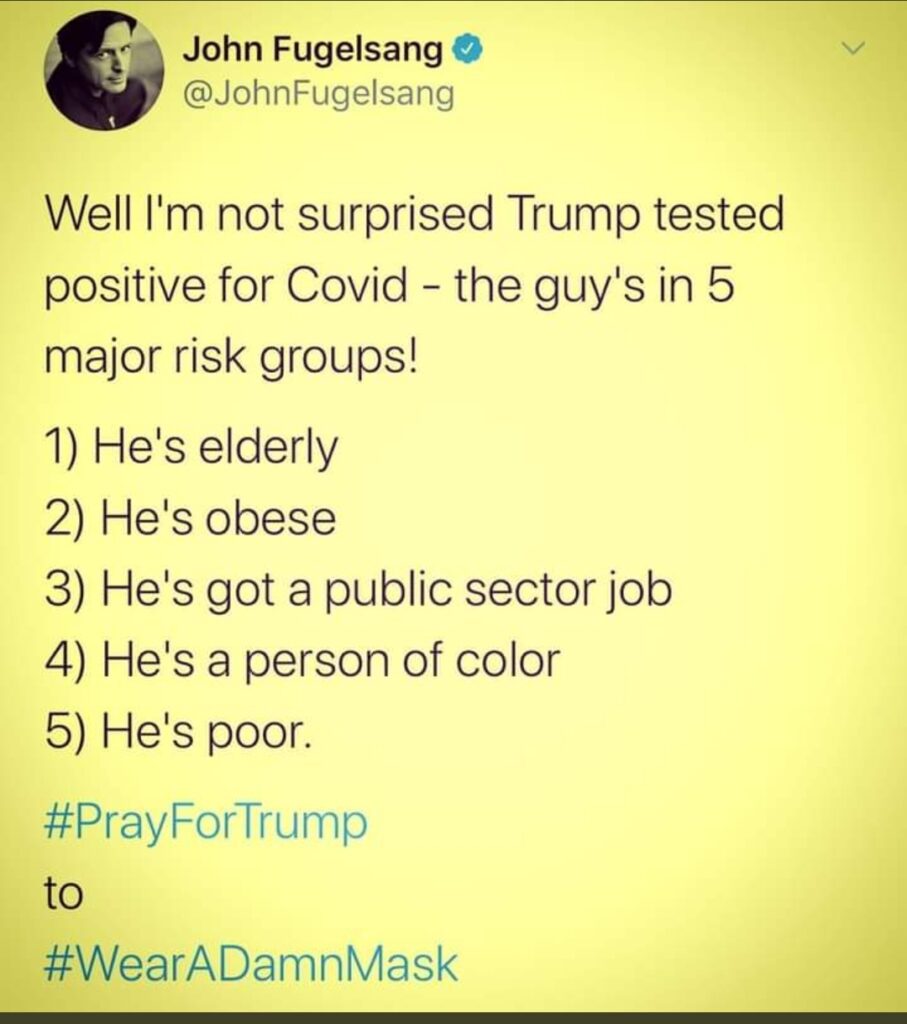Click the word "tested" in first line

[x=719, y=214]
